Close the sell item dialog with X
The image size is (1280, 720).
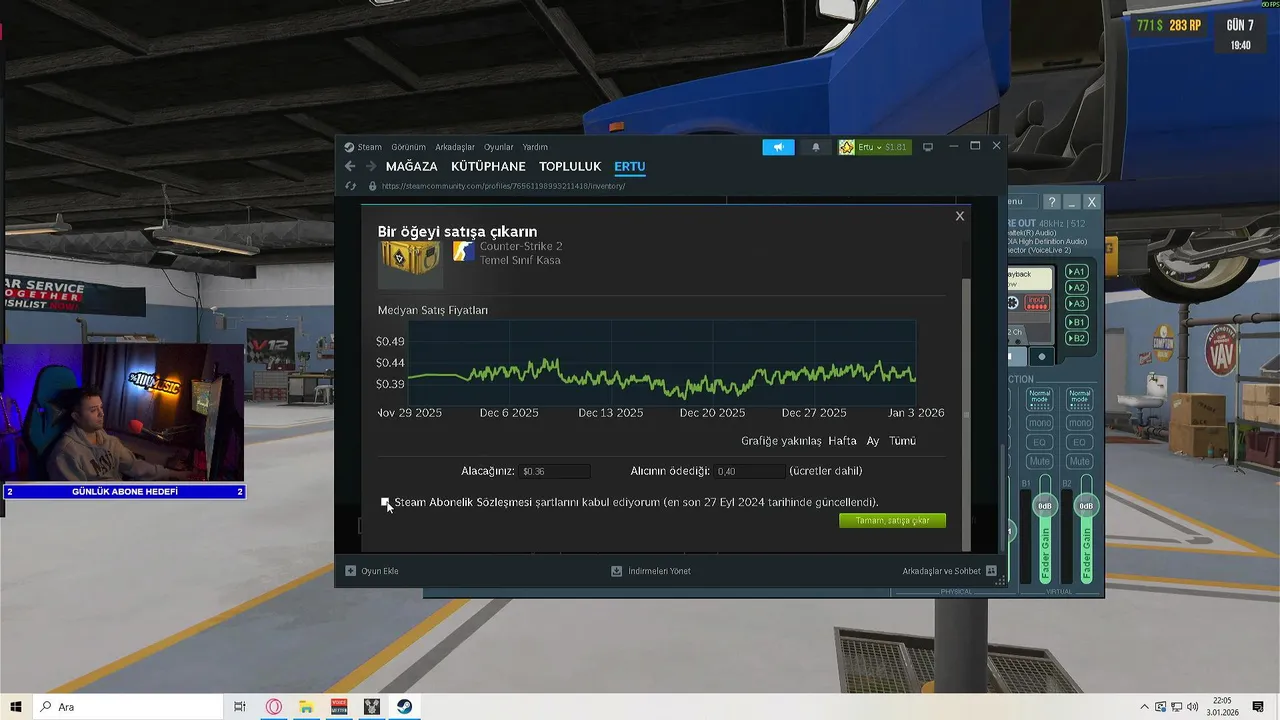tap(960, 216)
